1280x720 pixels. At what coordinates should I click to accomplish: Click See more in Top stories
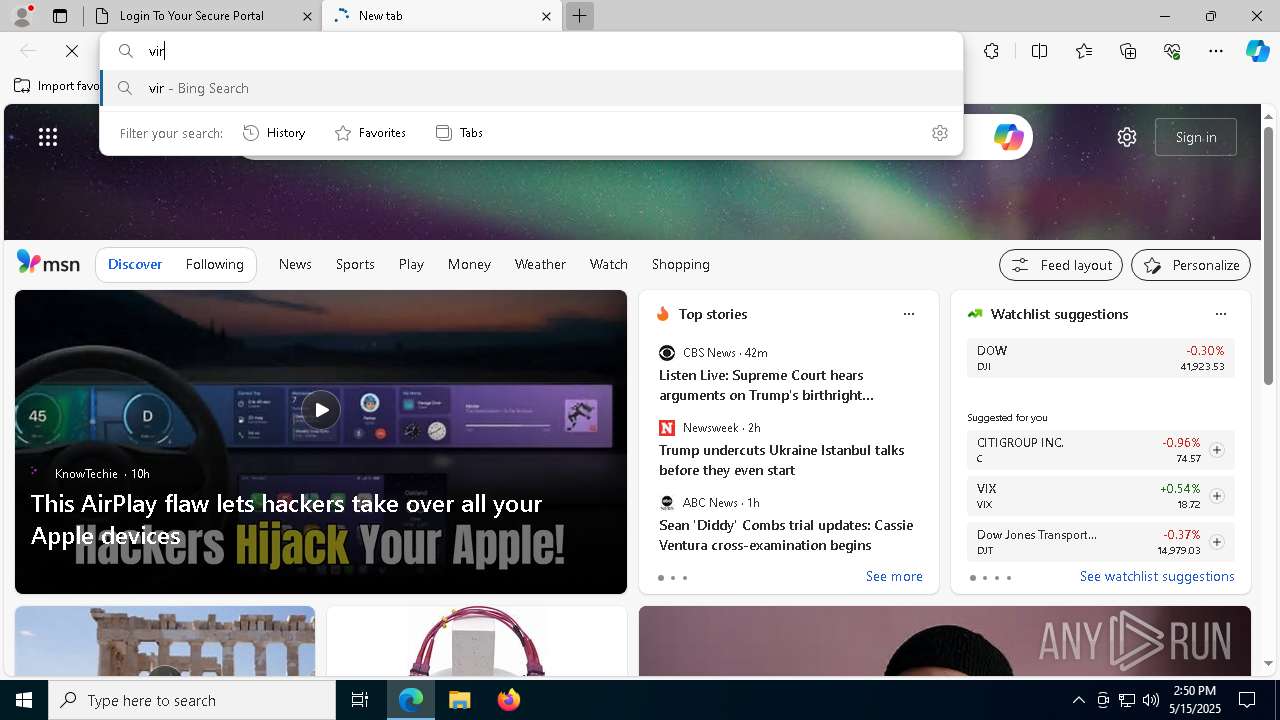894,576
